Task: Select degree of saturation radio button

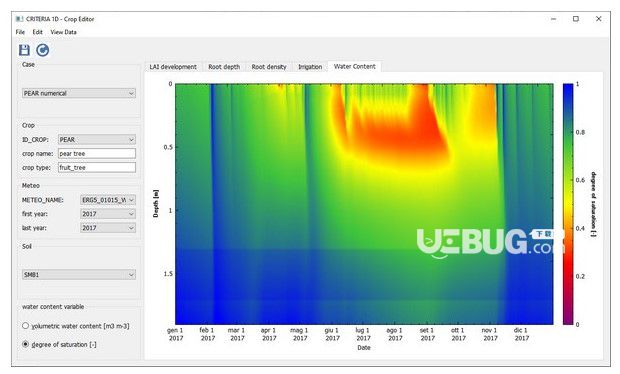Action: (x=26, y=344)
